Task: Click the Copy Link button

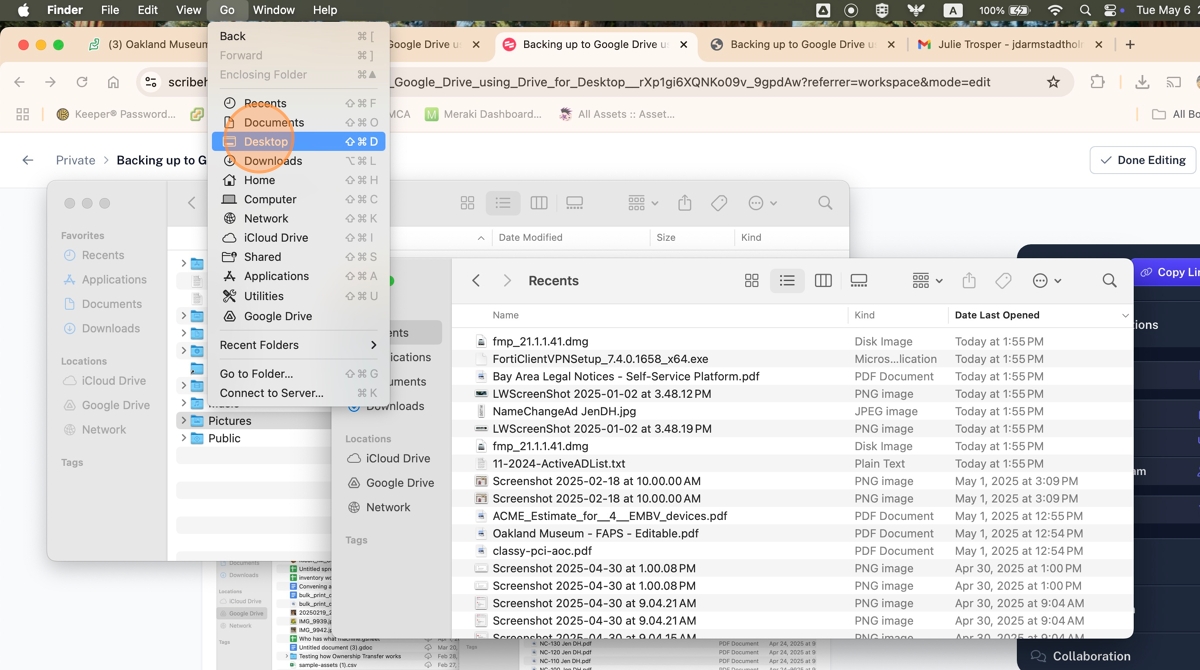Action: [1170, 272]
